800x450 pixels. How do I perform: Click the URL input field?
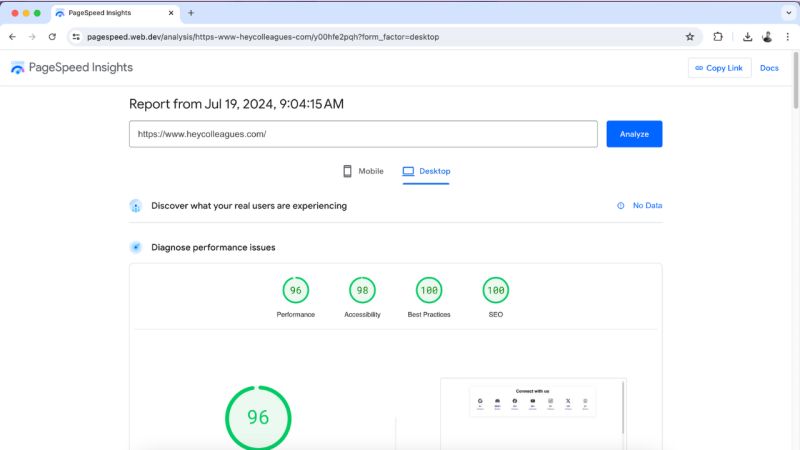[363, 134]
